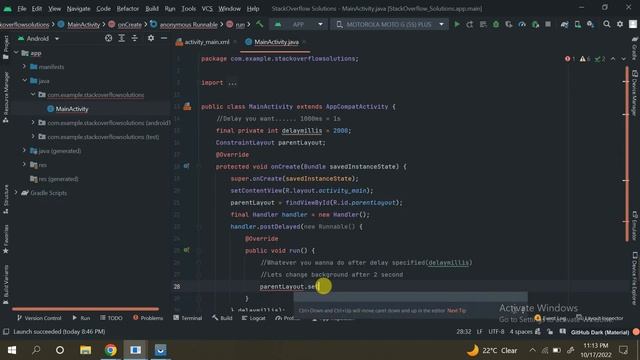Open IDE settings gear in main toolbar
640x360 pixels.
(x=620, y=24)
